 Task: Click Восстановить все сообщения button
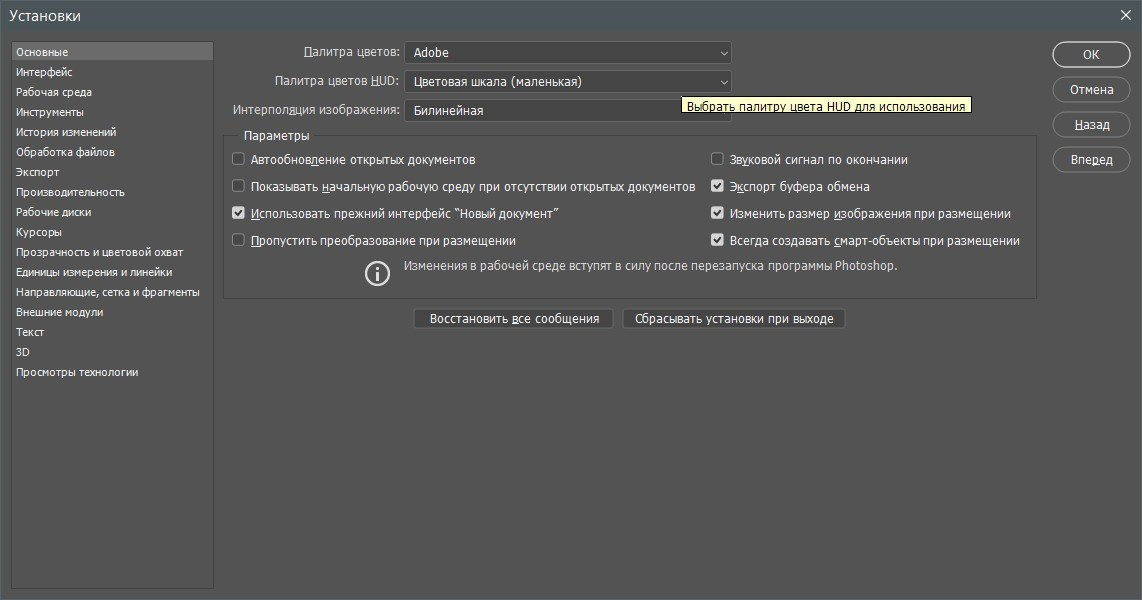click(513, 319)
